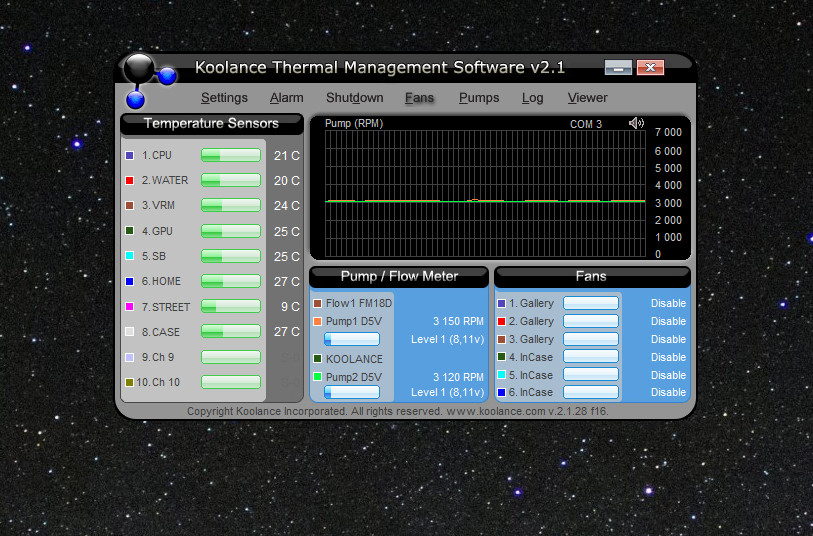Adjust the Pump1 D5V level slider

click(352, 340)
